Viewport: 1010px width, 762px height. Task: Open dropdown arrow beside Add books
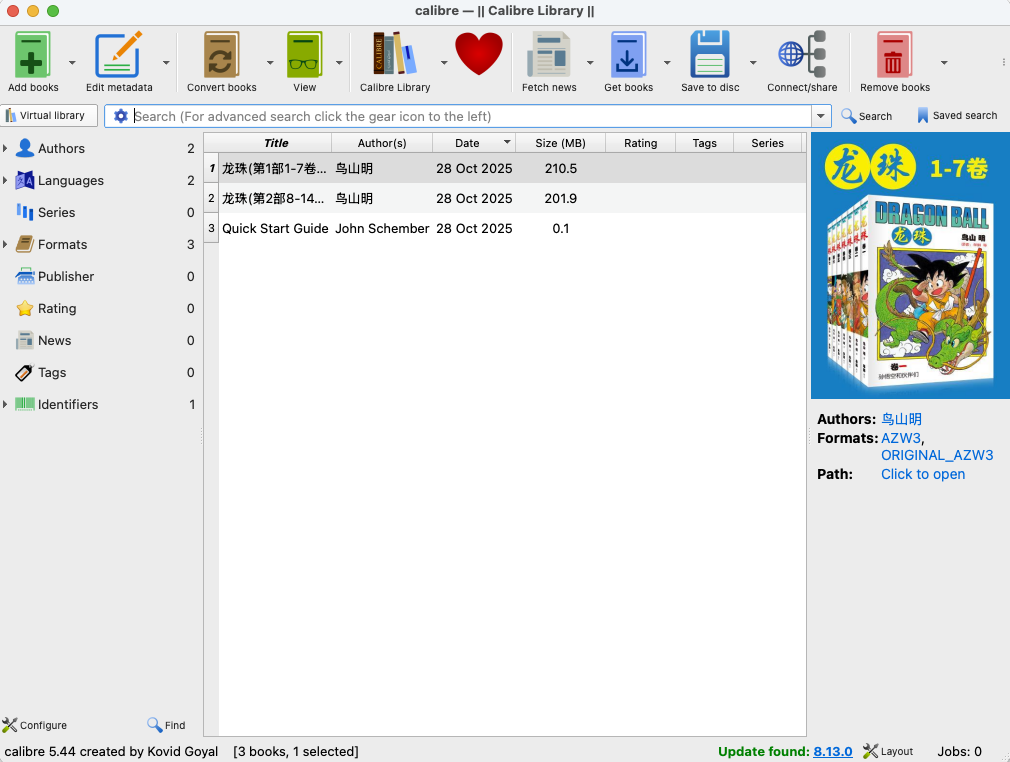[72, 62]
